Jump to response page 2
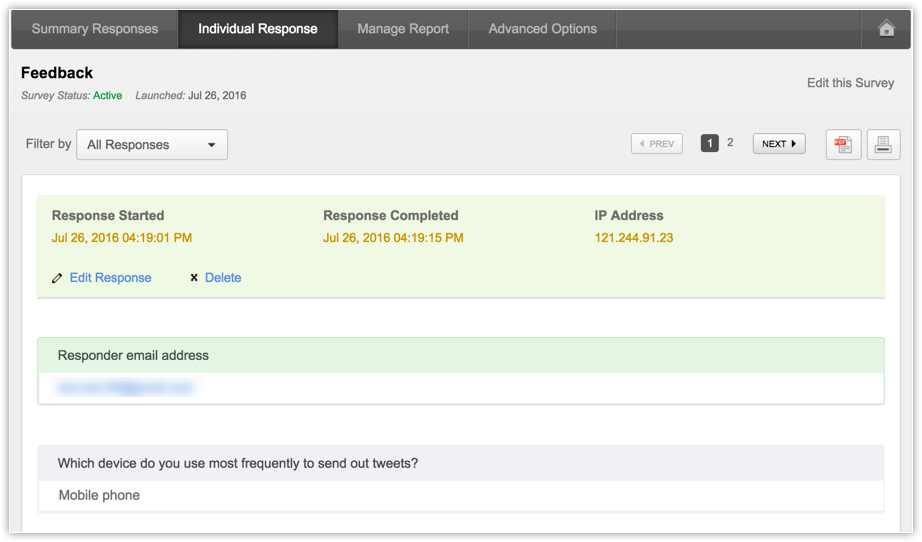922x542 pixels. coord(730,143)
